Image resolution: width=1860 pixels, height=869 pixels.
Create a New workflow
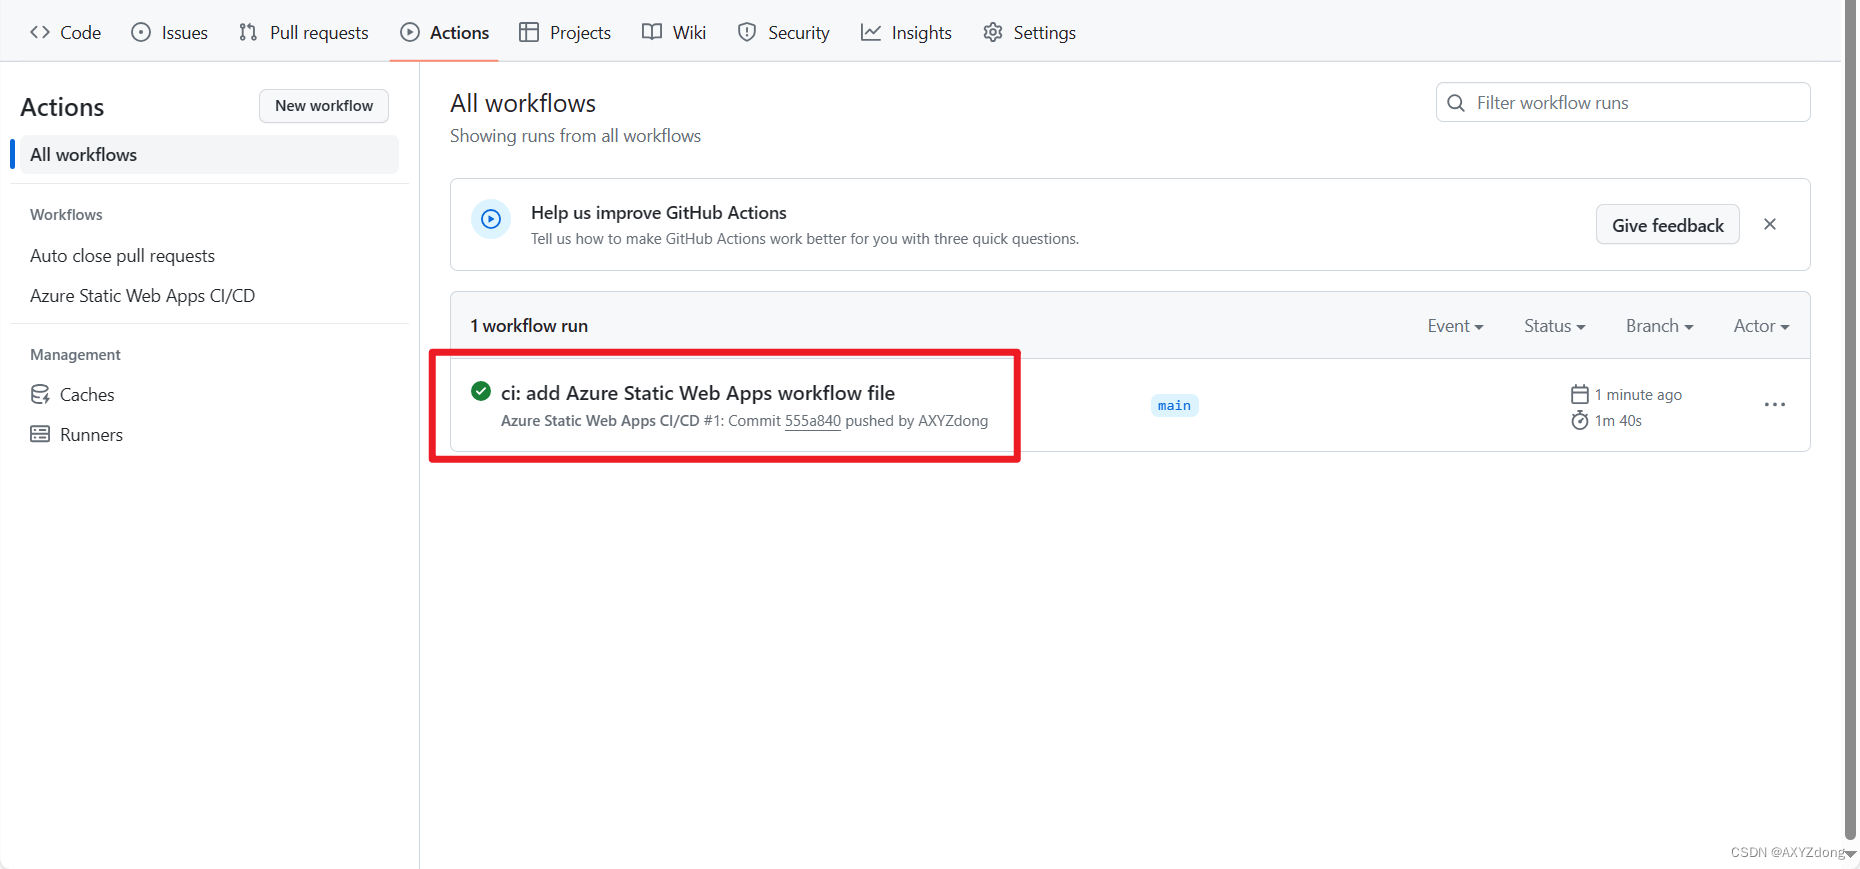click(324, 106)
